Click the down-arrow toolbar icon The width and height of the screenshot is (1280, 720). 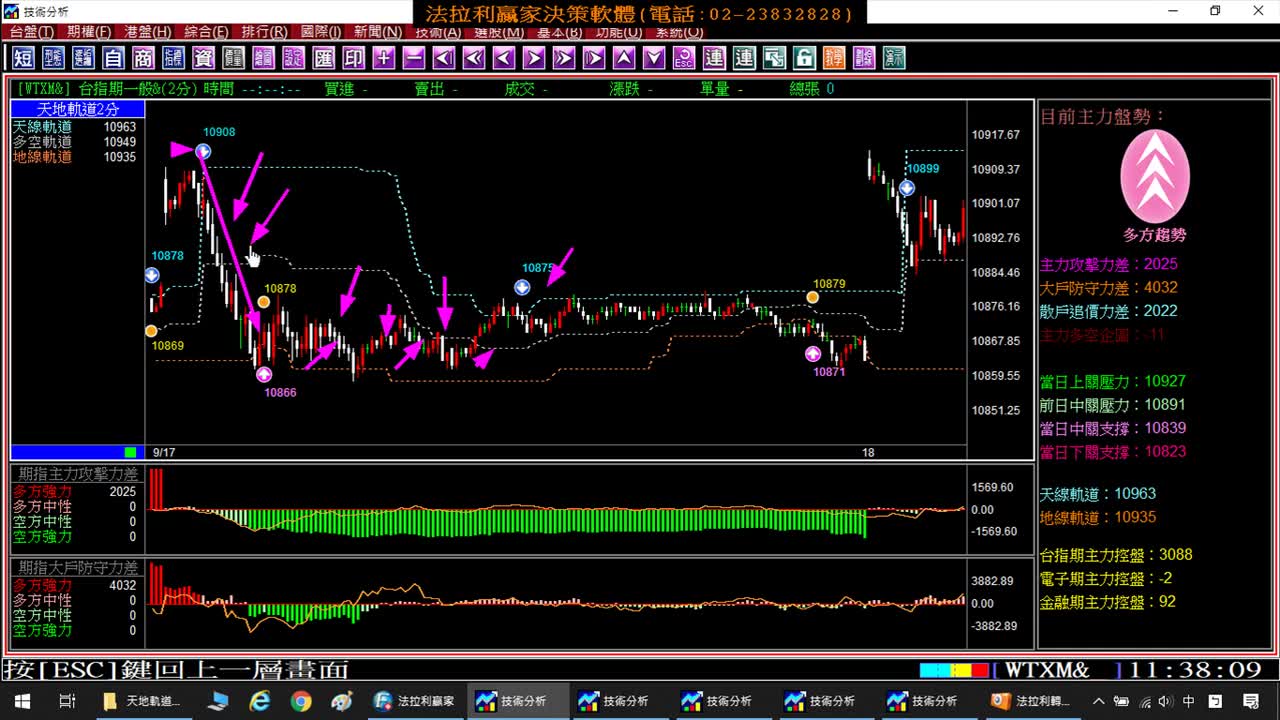click(654, 58)
